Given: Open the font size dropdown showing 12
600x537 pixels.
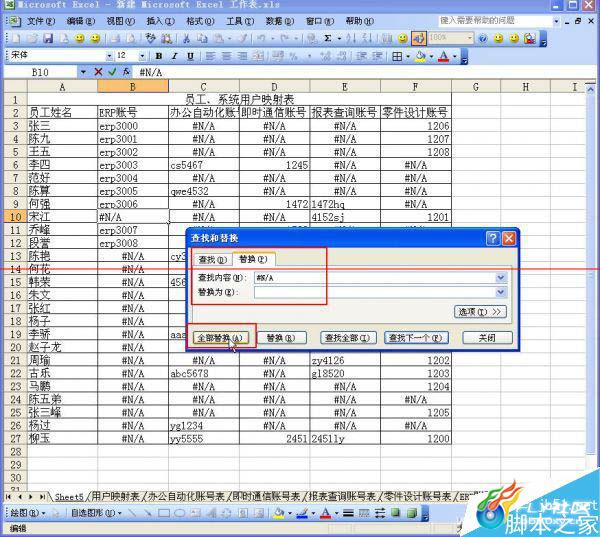Looking at the screenshot, I should click(x=142, y=57).
